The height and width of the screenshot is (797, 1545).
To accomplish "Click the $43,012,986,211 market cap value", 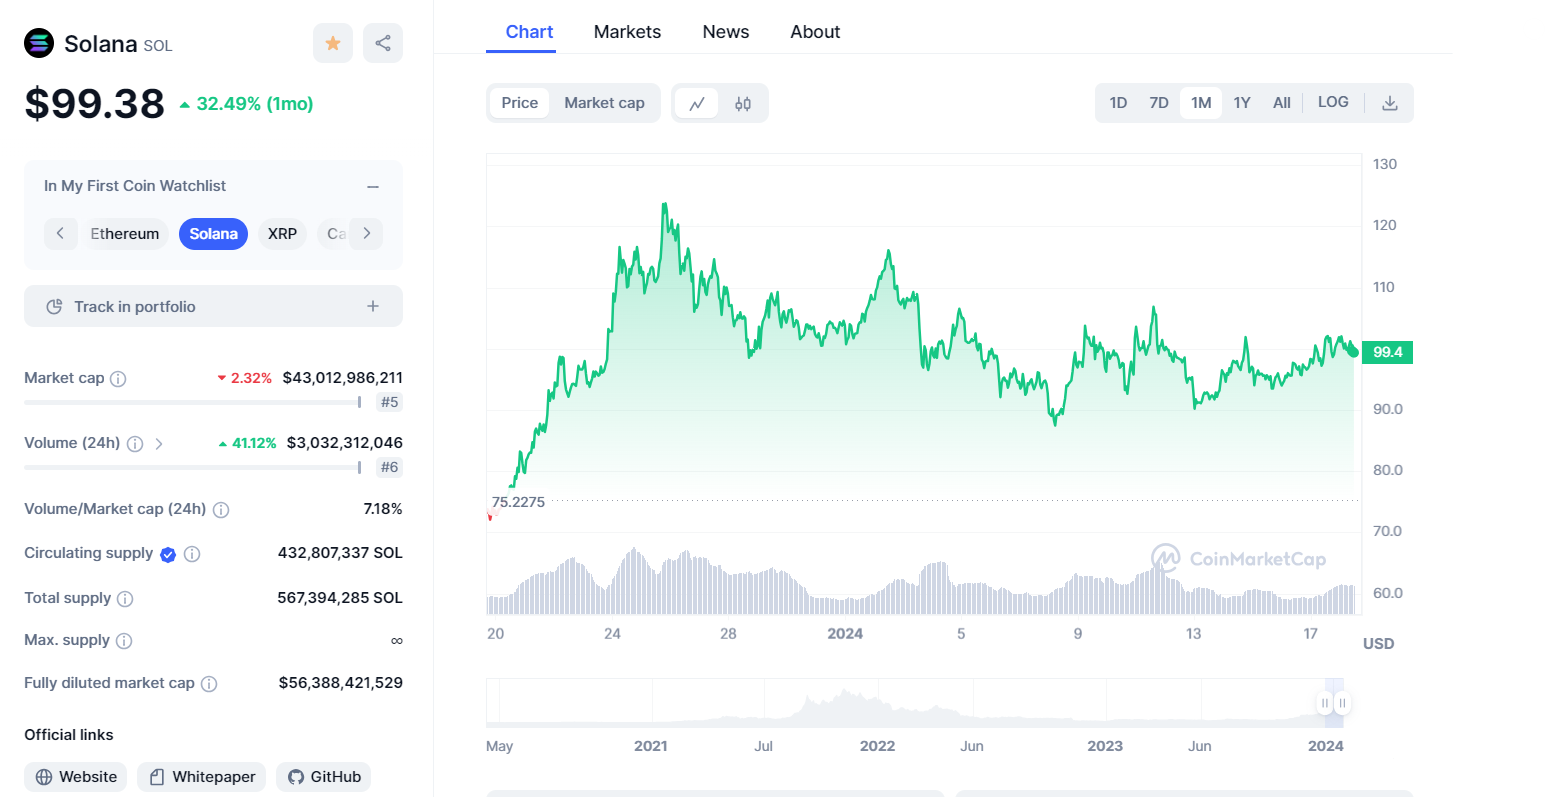I will (343, 378).
